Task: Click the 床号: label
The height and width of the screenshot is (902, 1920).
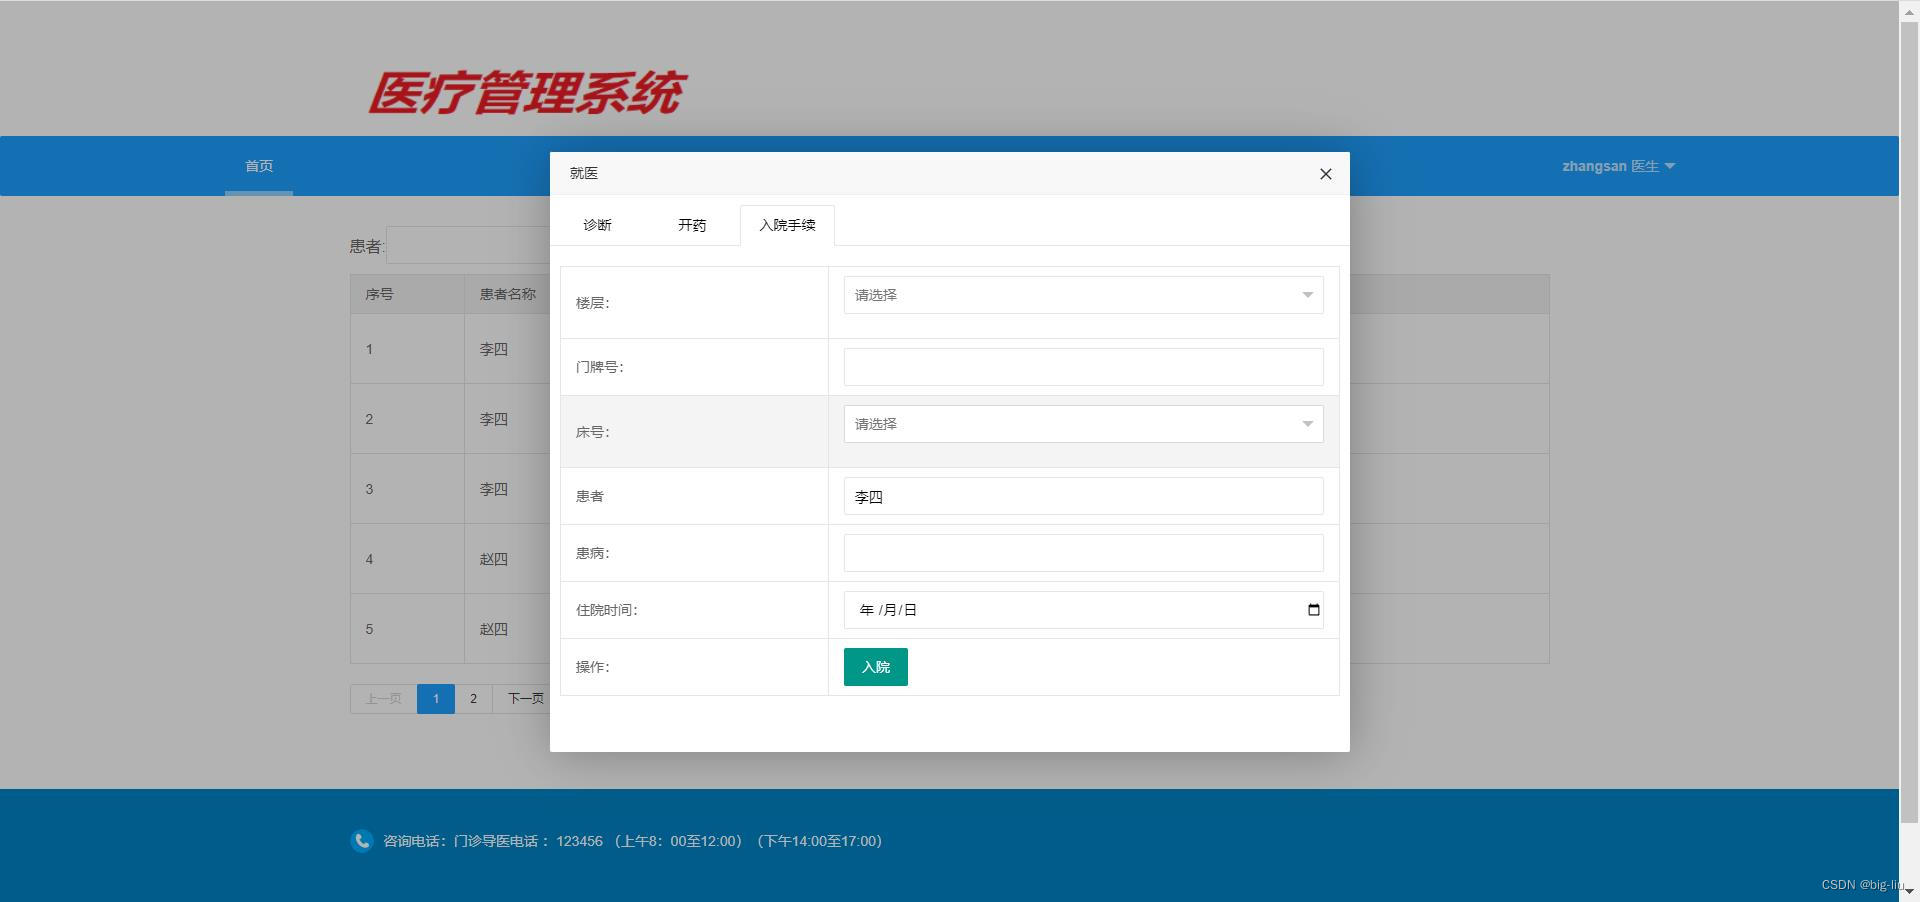Action: point(592,432)
